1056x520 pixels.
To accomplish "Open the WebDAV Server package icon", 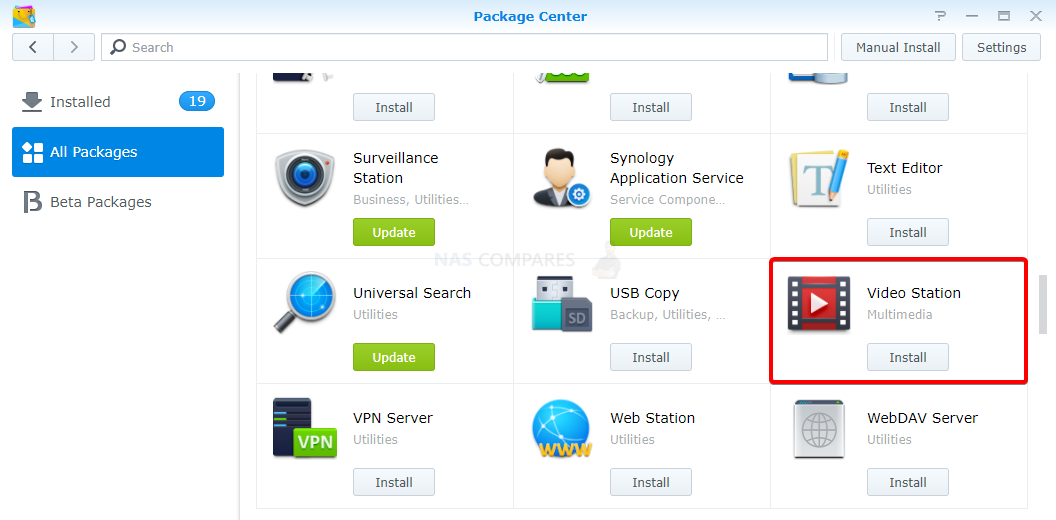I will (819, 428).
